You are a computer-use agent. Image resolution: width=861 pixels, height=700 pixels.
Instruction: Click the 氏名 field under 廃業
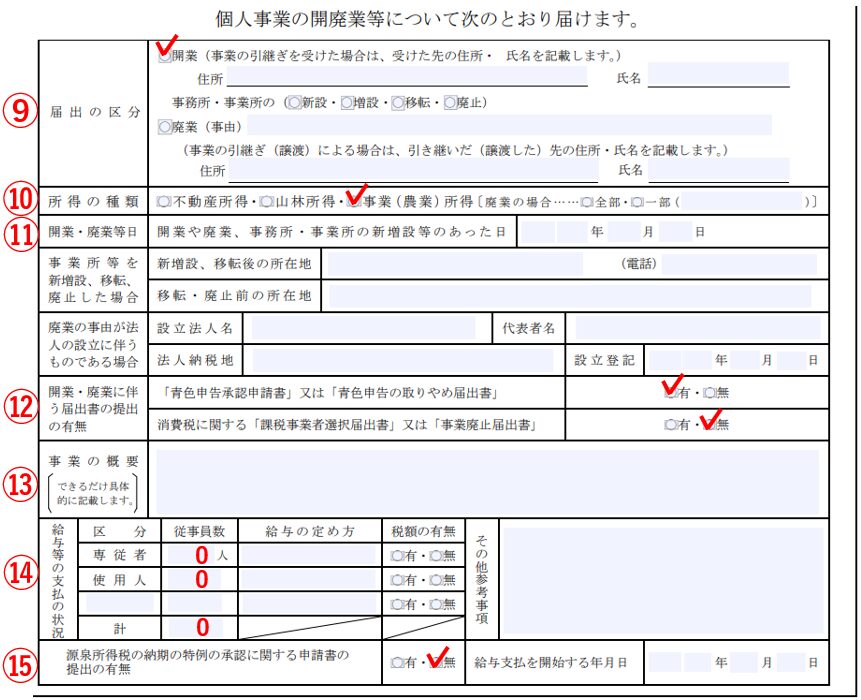pyautogui.click(x=719, y=170)
